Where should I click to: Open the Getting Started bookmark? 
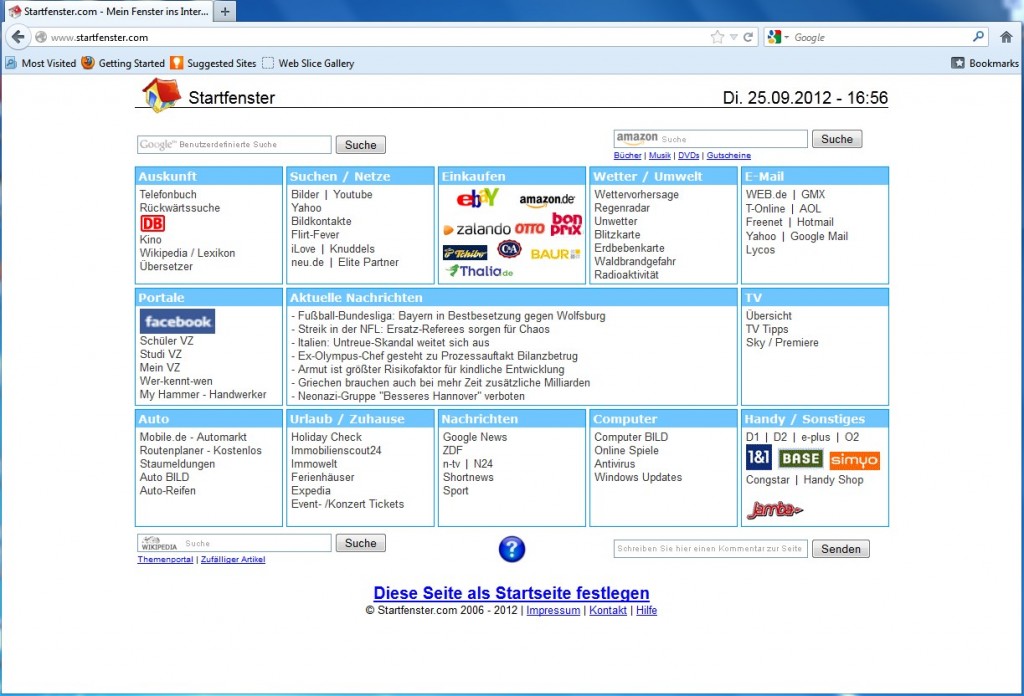tap(123, 63)
